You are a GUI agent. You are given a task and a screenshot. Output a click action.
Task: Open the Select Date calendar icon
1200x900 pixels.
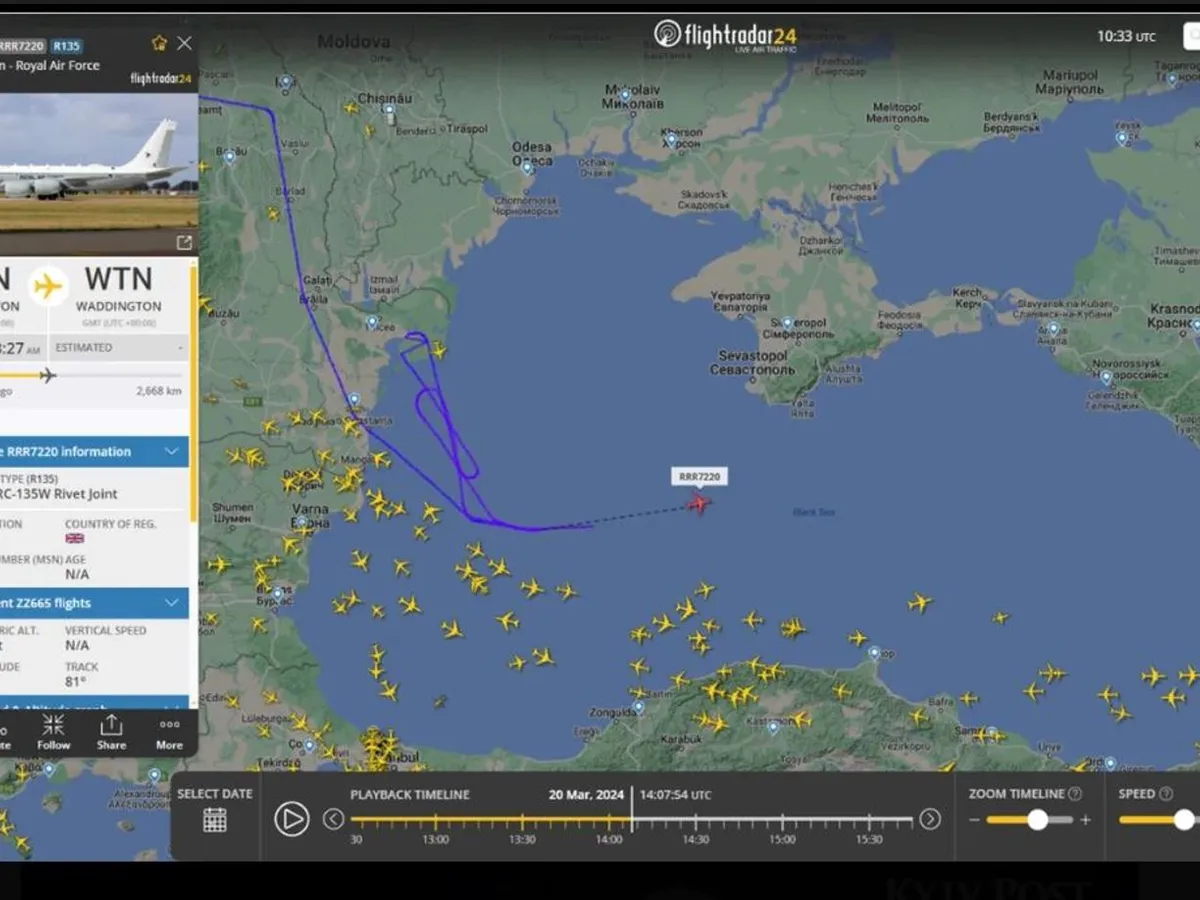(x=214, y=820)
